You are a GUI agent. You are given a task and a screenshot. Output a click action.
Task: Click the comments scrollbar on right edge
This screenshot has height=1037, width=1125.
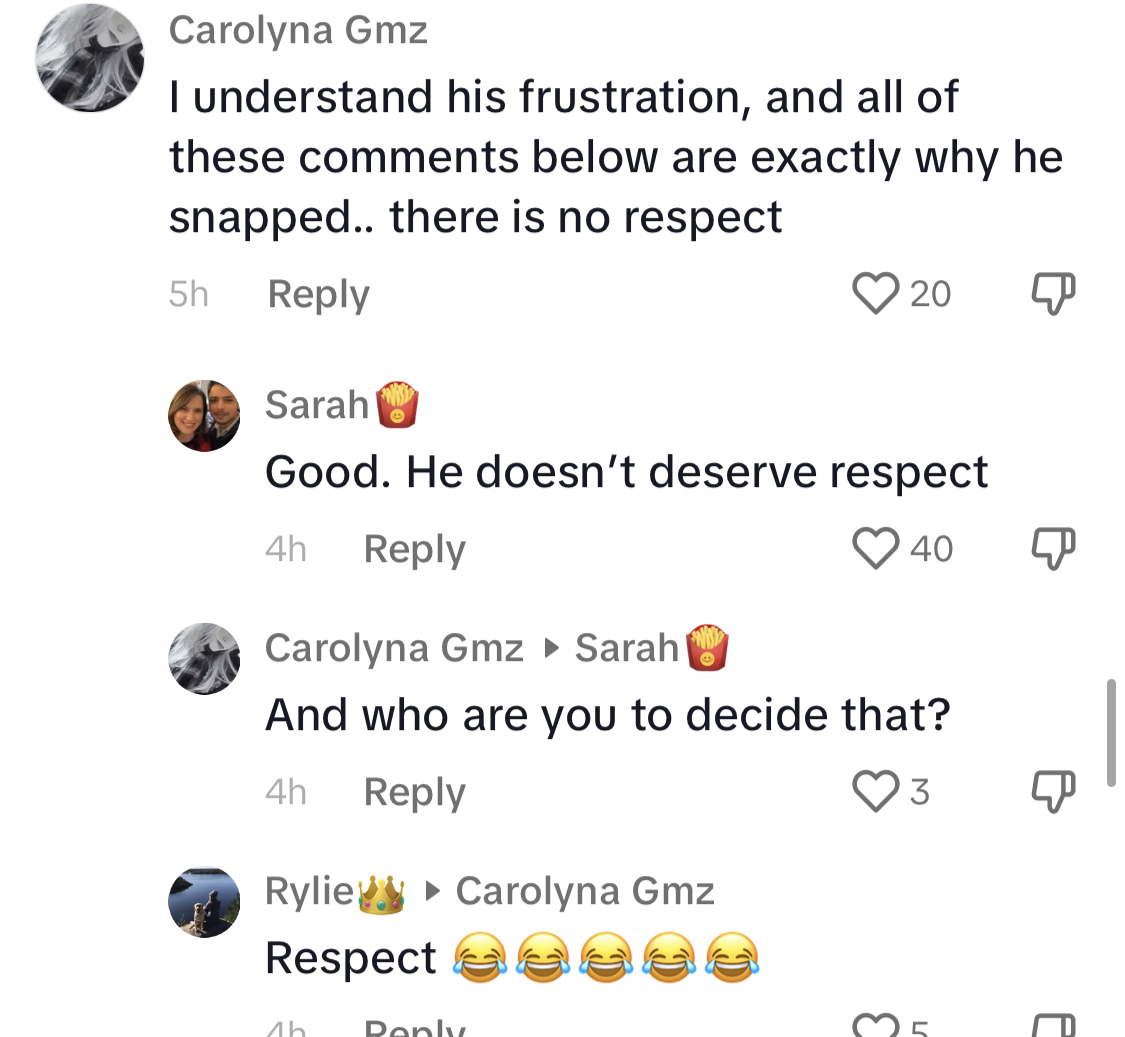[x=1111, y=732]
